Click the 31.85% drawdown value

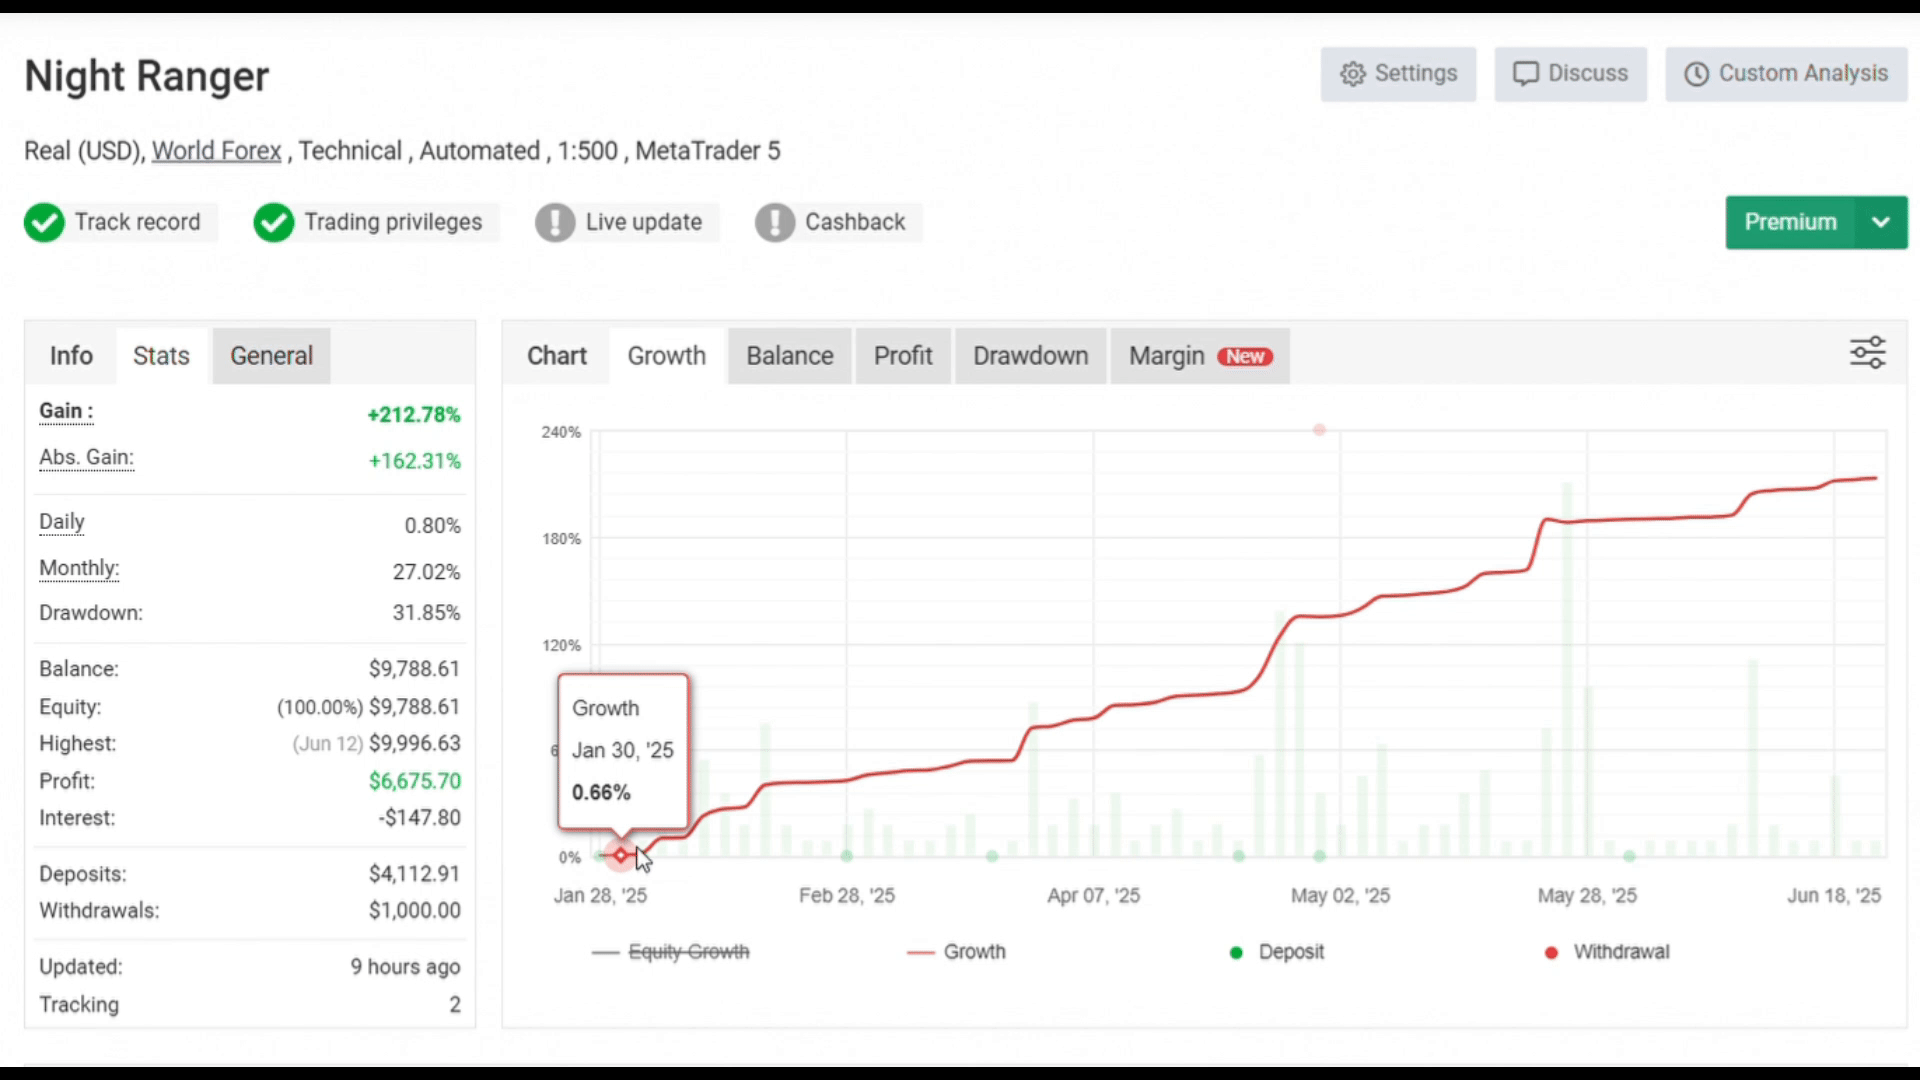427,613
